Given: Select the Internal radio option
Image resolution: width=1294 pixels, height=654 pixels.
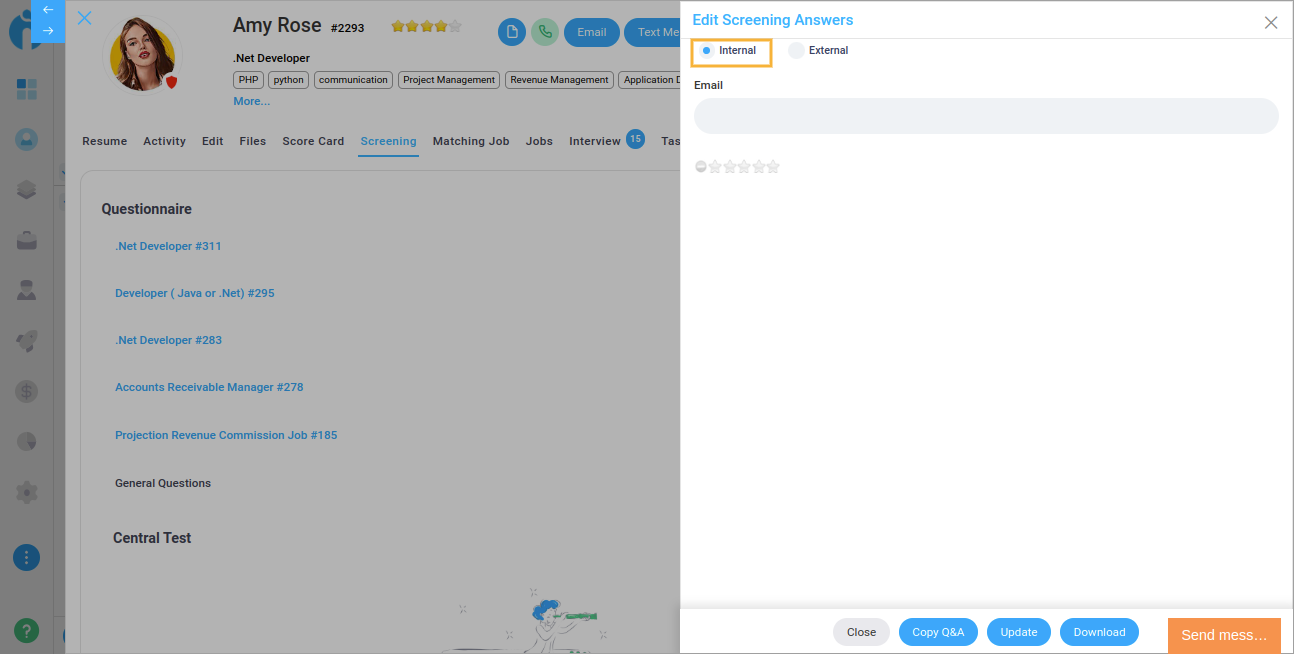Looking at the screenshot, I should 706,51.
